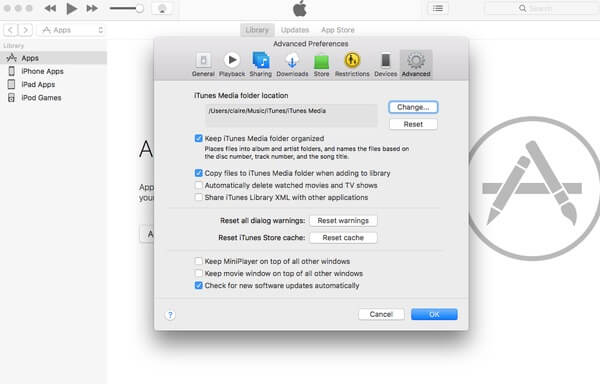Screen dimensions: 600x384
Task: Toggle Copy files to iTunes Media folder
Action: click(x=198, y=173)
